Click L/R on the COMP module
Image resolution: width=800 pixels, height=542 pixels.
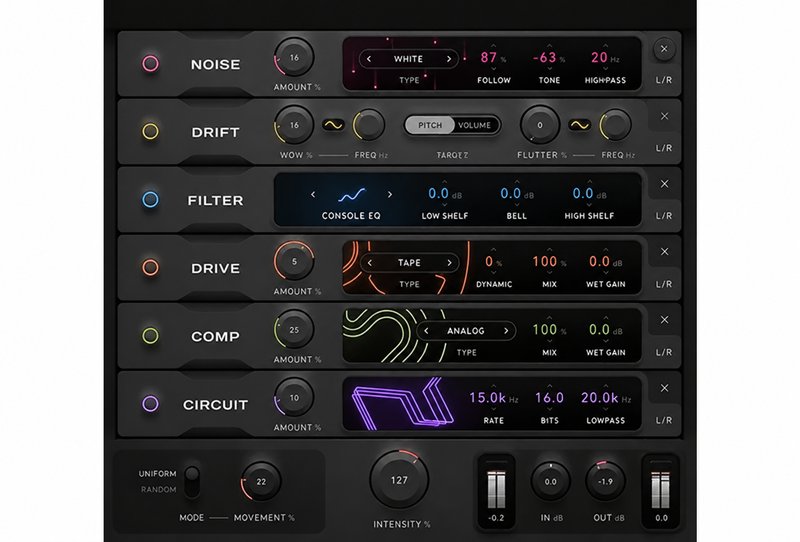click(664, 352)
